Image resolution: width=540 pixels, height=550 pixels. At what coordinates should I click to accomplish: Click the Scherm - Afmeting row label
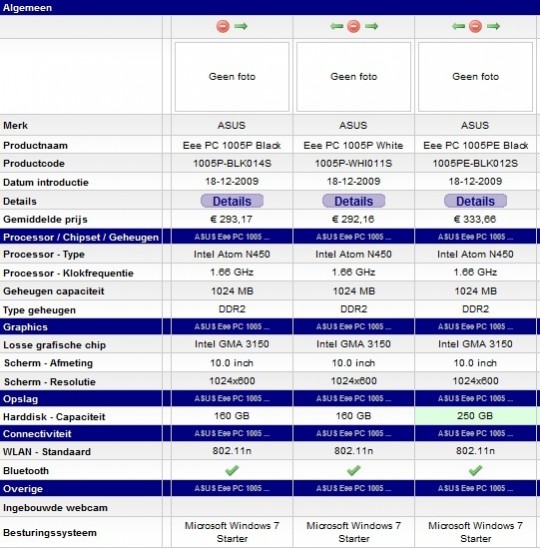pos(48,363)
